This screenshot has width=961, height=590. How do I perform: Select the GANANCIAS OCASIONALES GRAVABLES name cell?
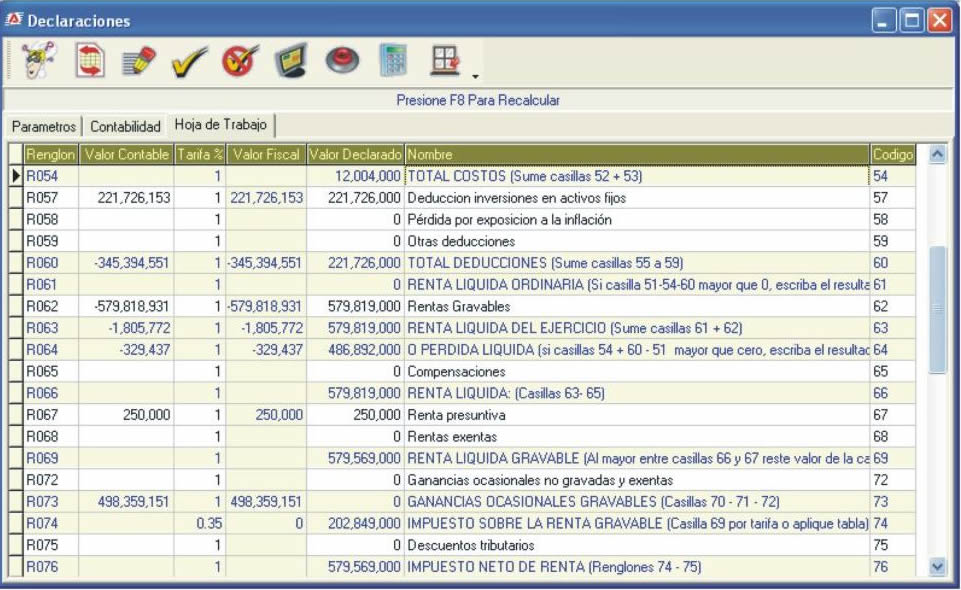point(637,502)
